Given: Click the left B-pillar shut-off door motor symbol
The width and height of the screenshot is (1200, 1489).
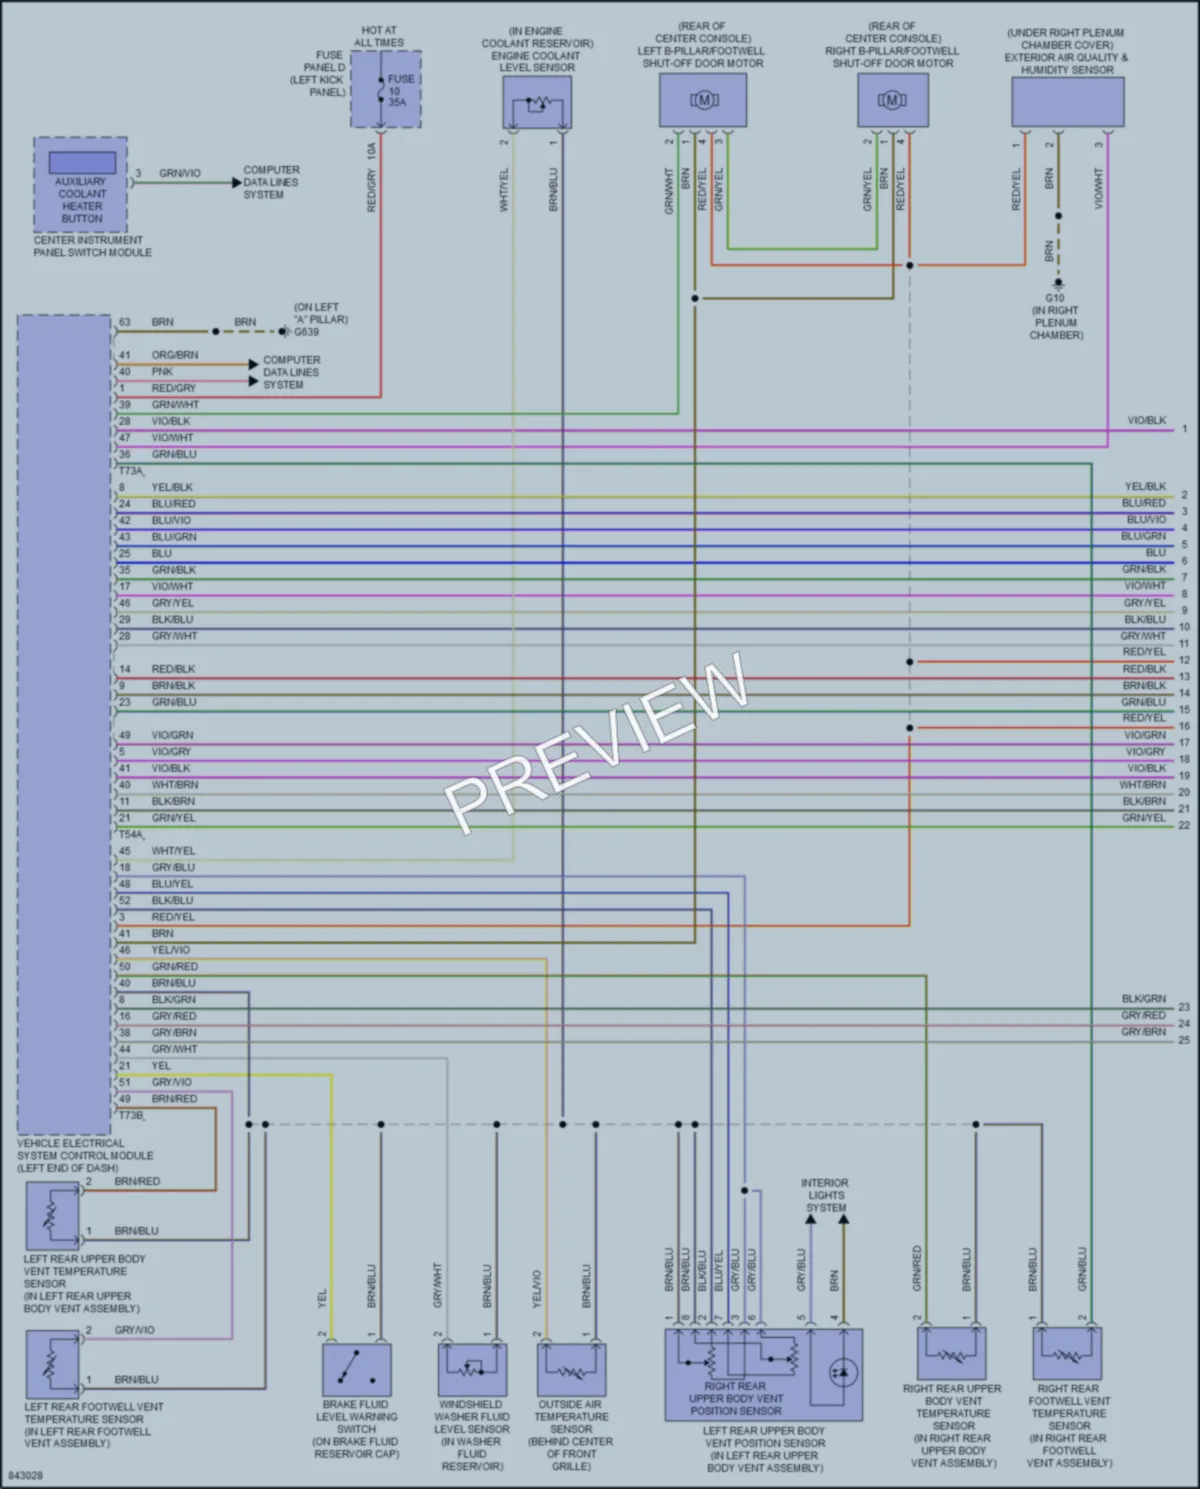Looking at the screenshot, I should pyautogui.click(x=703, y=100).
